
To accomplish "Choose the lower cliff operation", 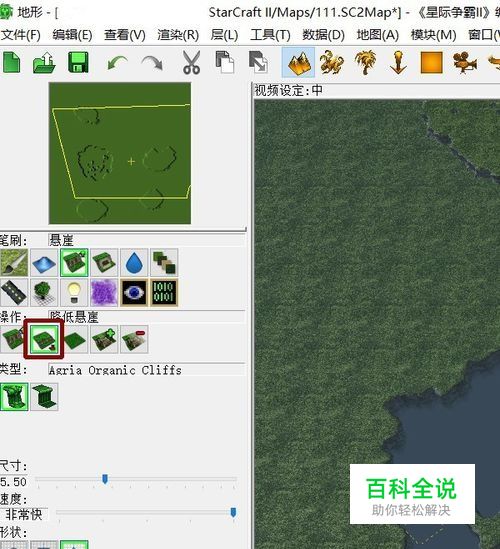I will point(44,339).
